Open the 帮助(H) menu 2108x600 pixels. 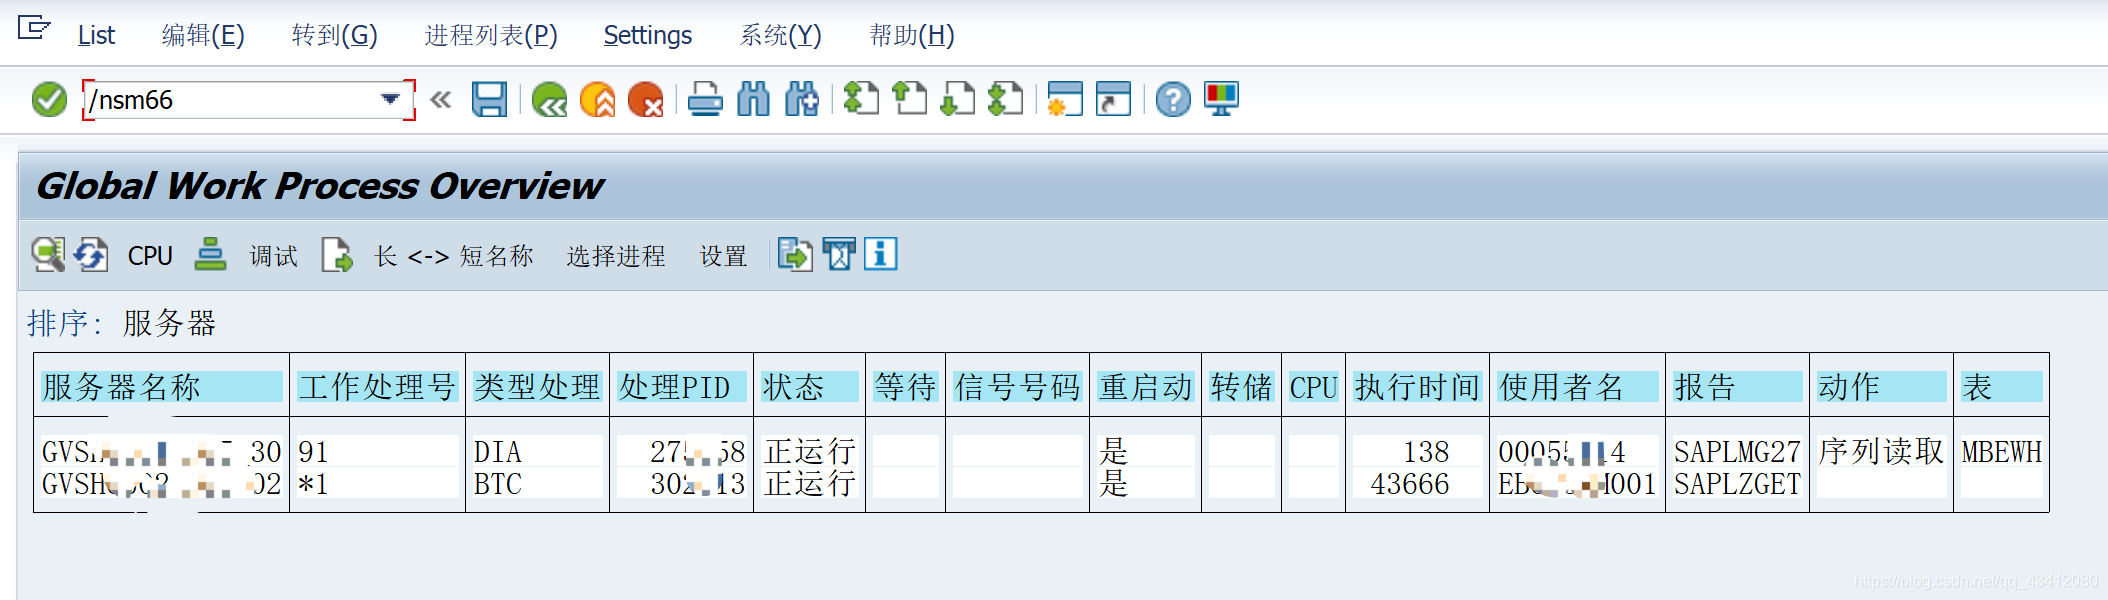[912, 36]
